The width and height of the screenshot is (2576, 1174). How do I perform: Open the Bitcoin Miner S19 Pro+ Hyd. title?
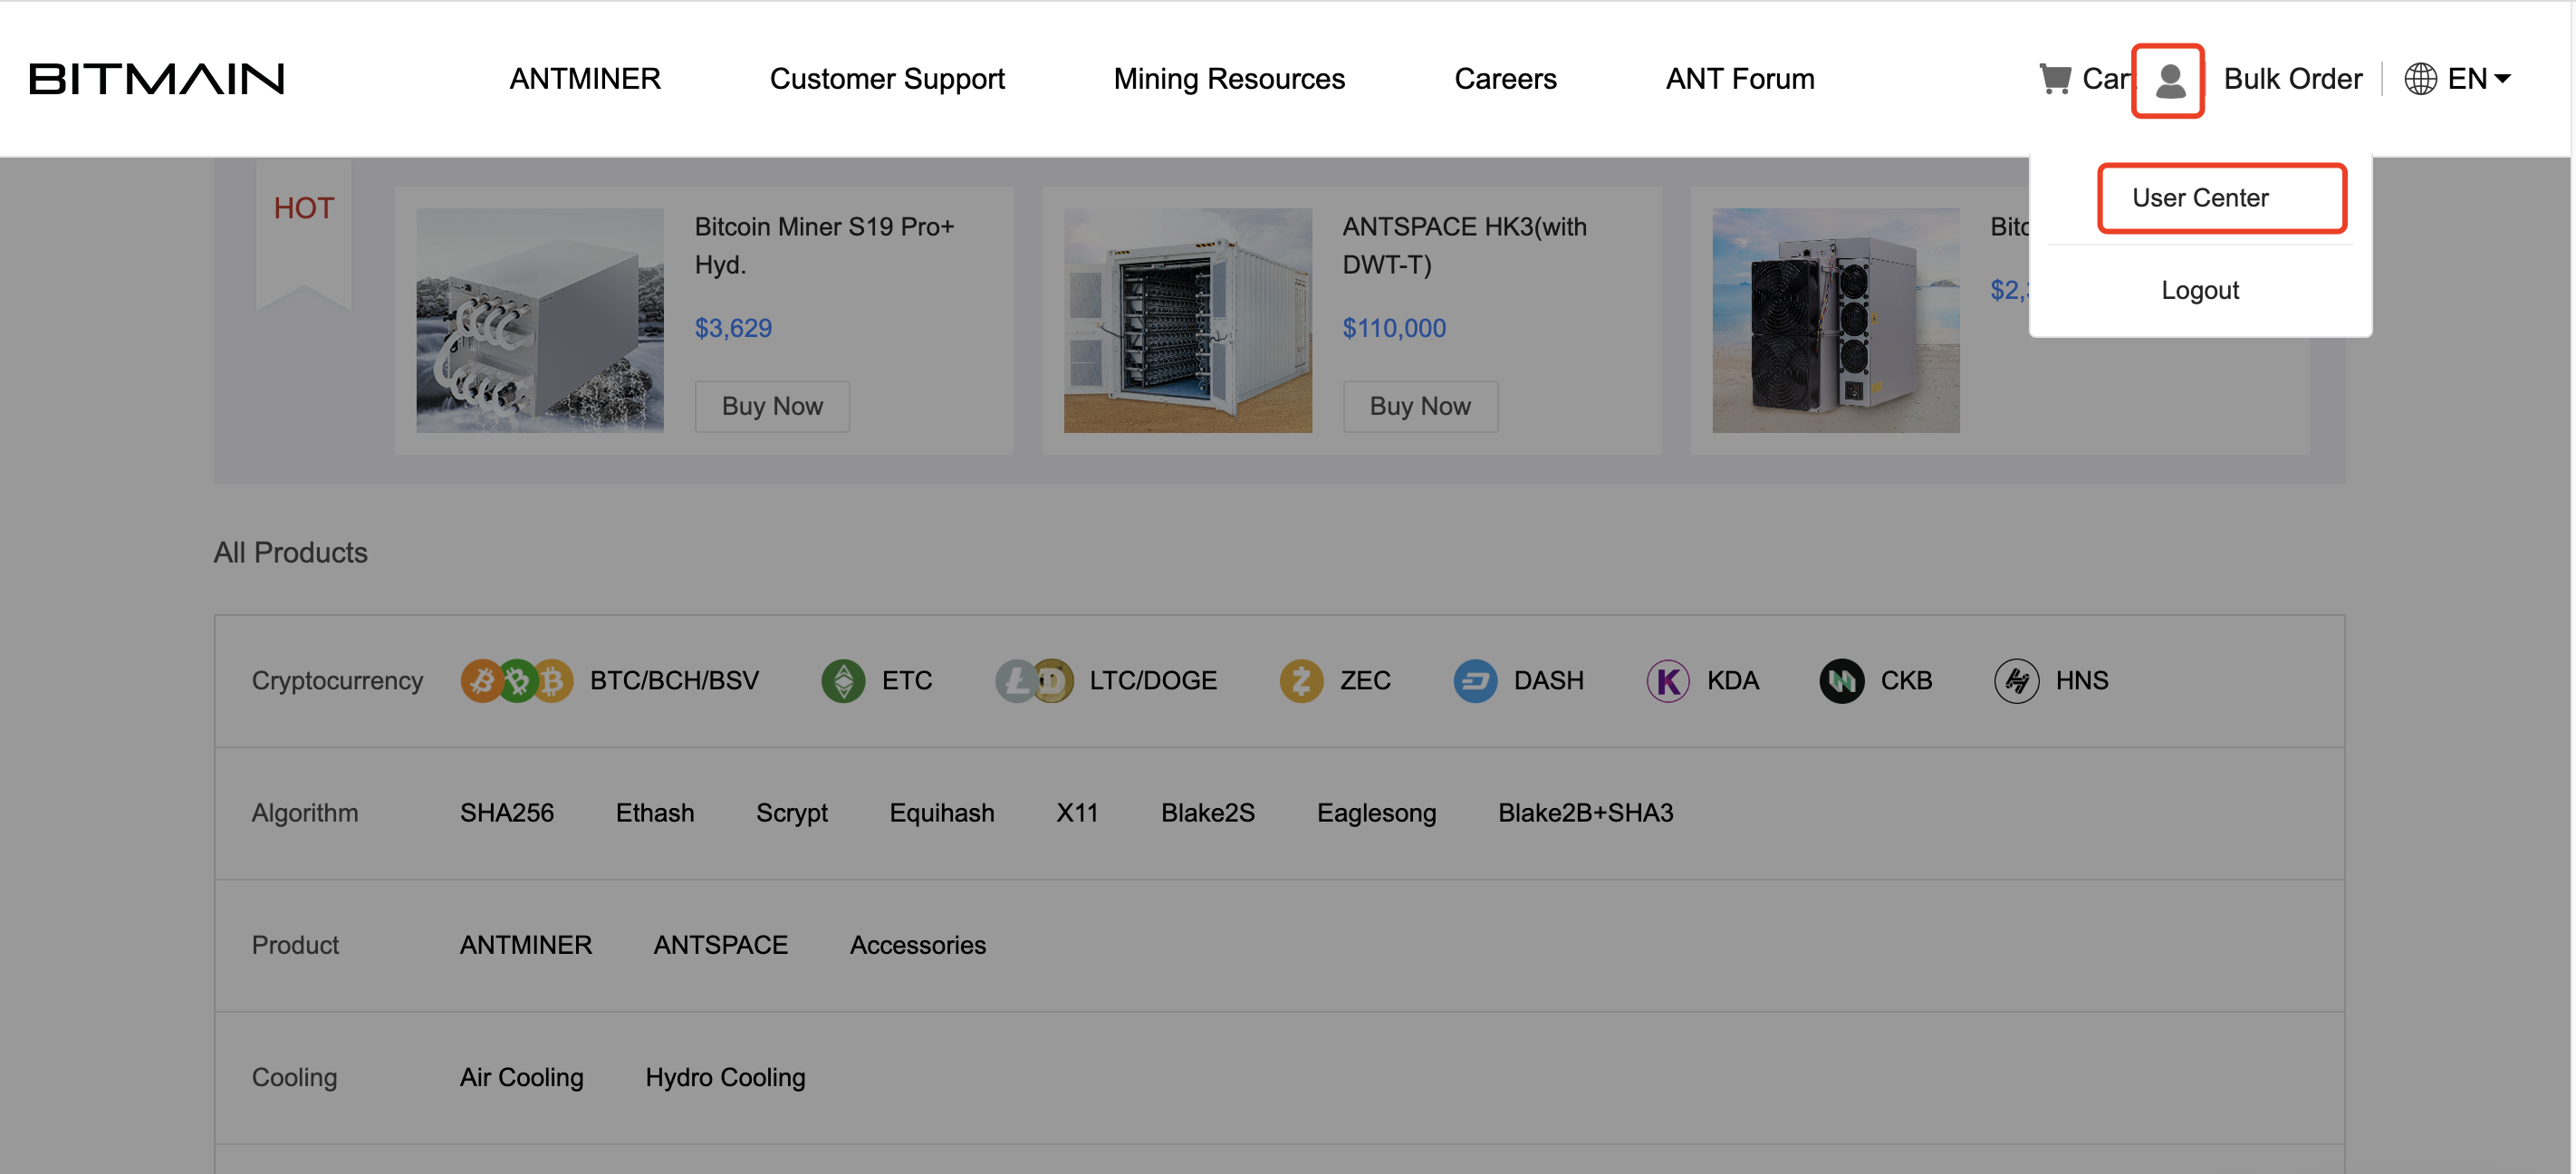pos(824,246)
